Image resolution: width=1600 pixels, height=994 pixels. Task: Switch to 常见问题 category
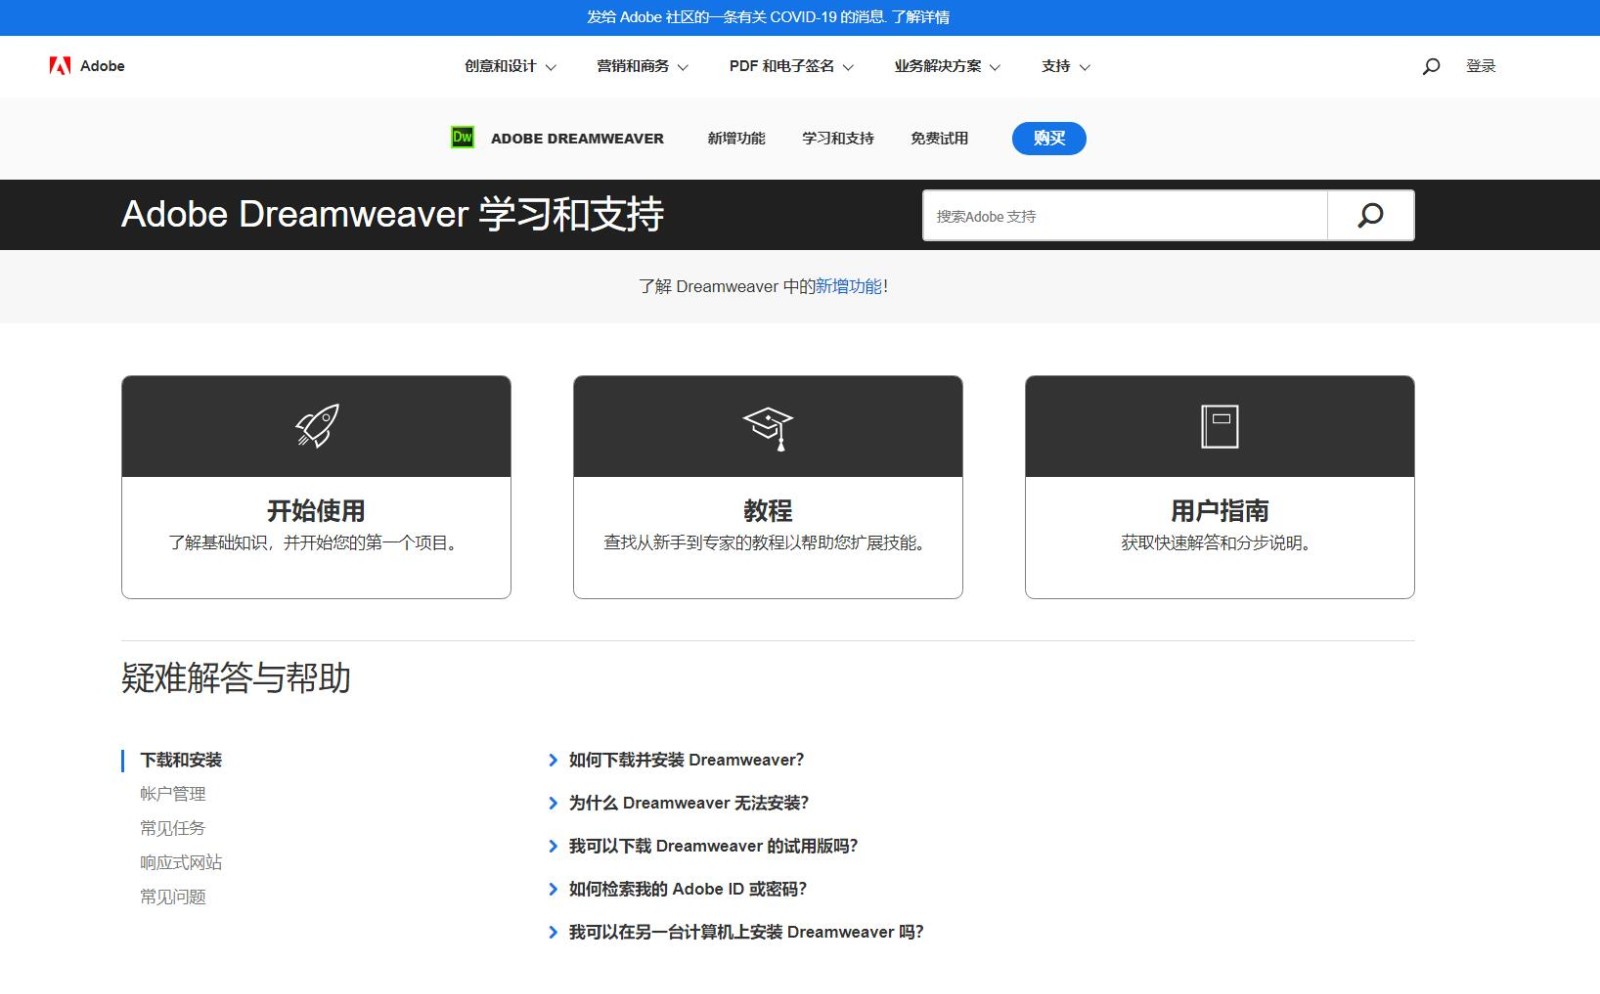pos(173,897)
